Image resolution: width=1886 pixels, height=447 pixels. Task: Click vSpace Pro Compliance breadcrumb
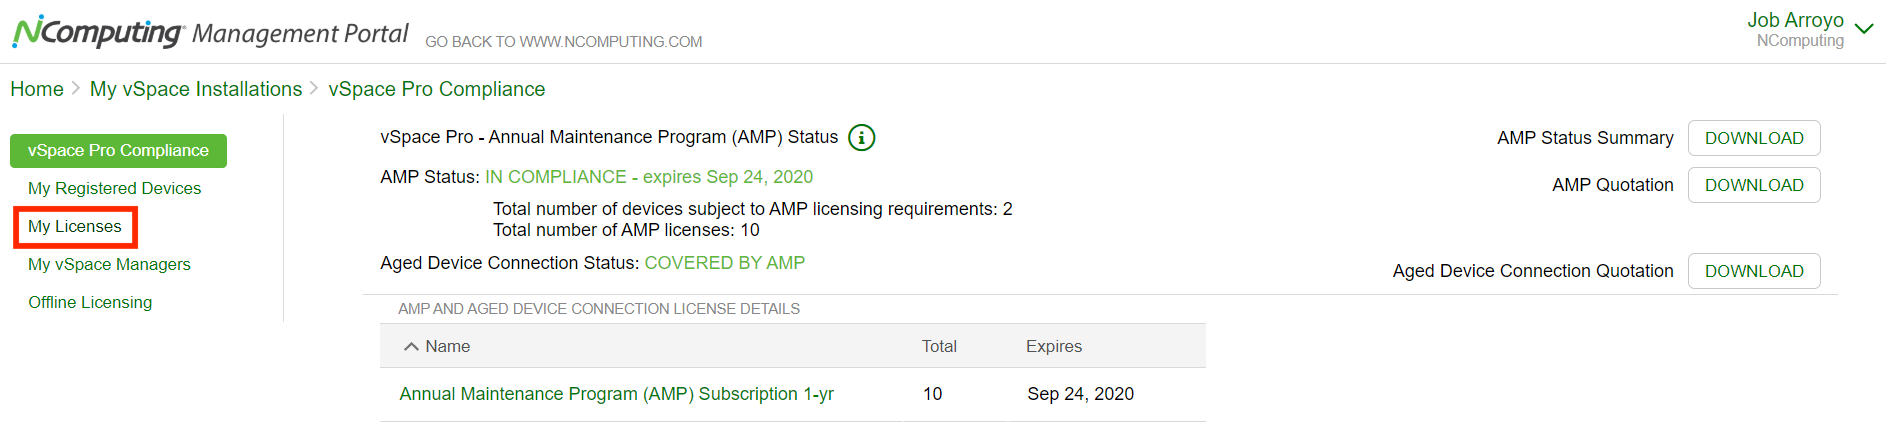point(436,89)
